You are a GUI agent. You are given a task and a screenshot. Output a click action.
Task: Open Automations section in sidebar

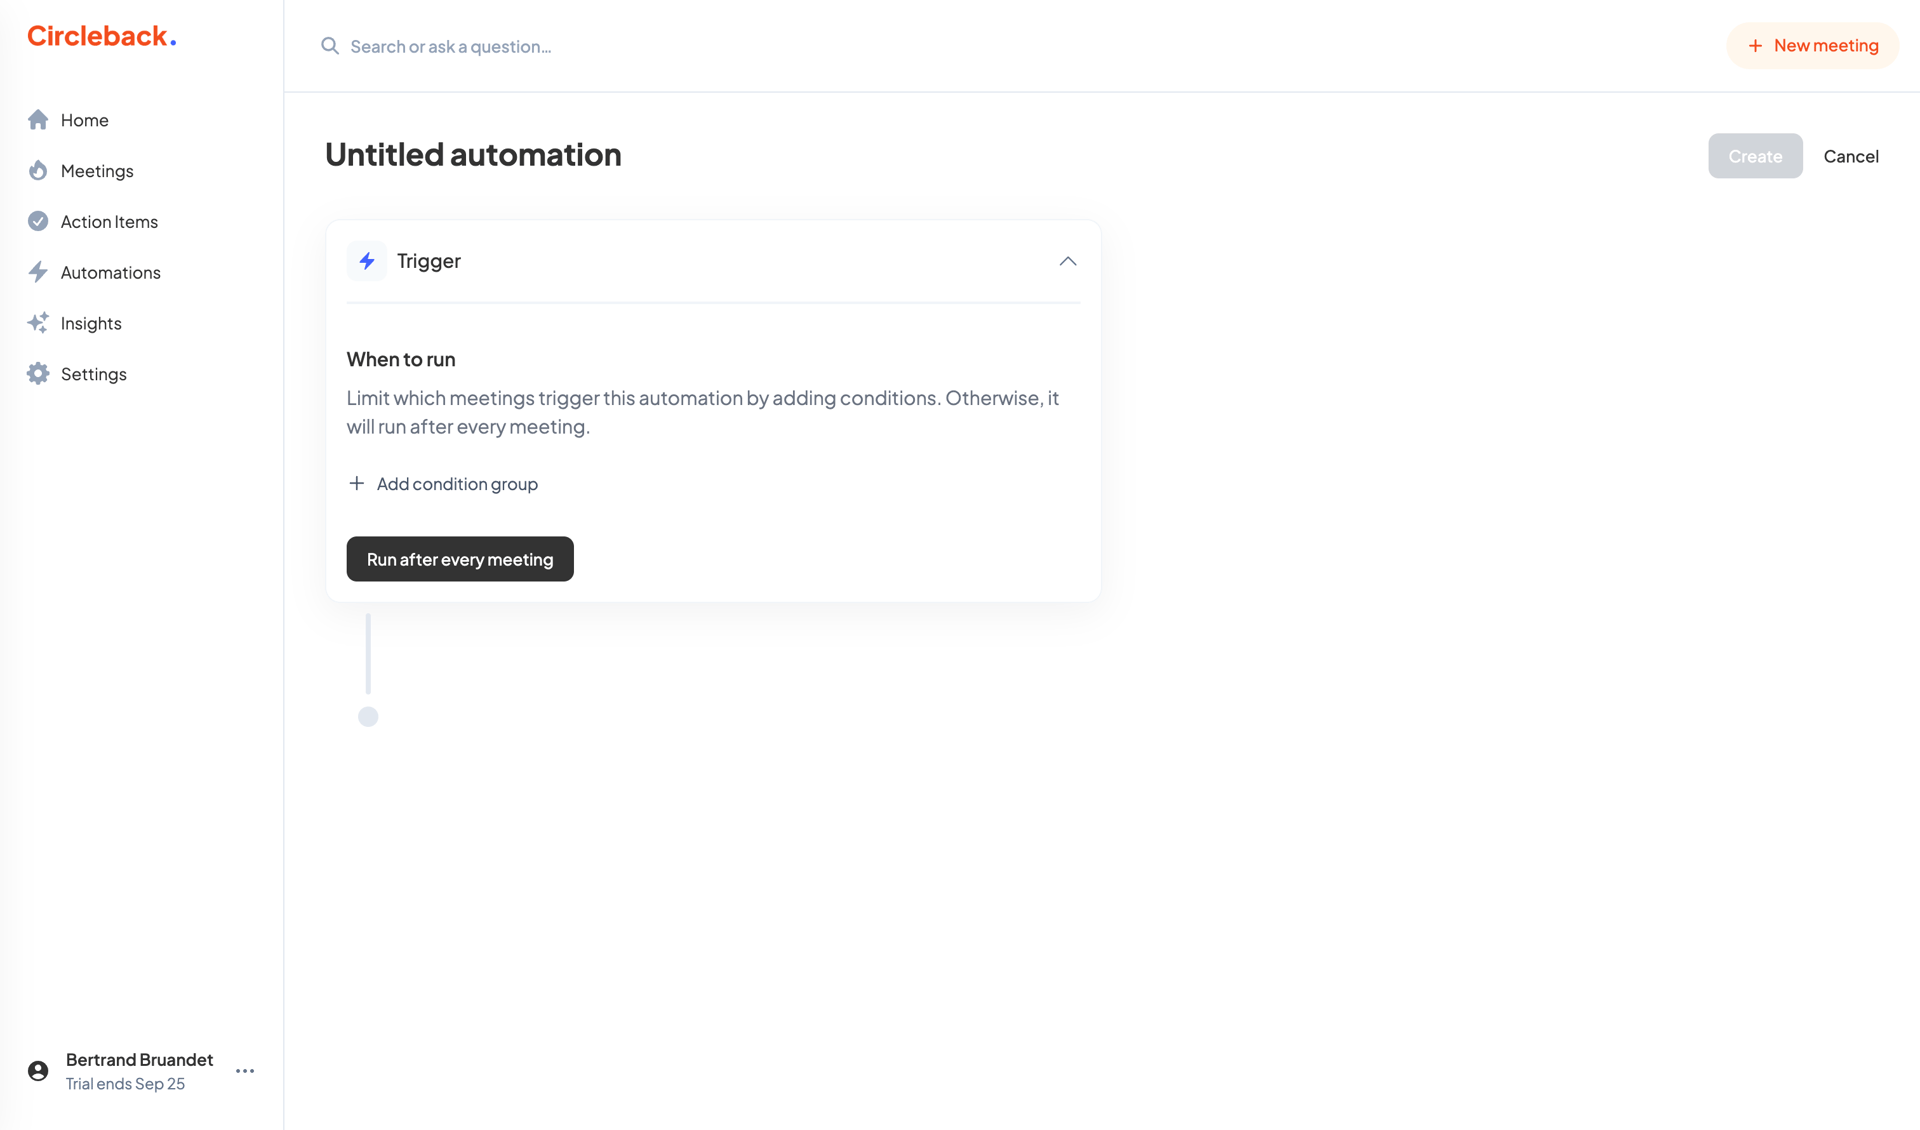(x=110, y=272)
